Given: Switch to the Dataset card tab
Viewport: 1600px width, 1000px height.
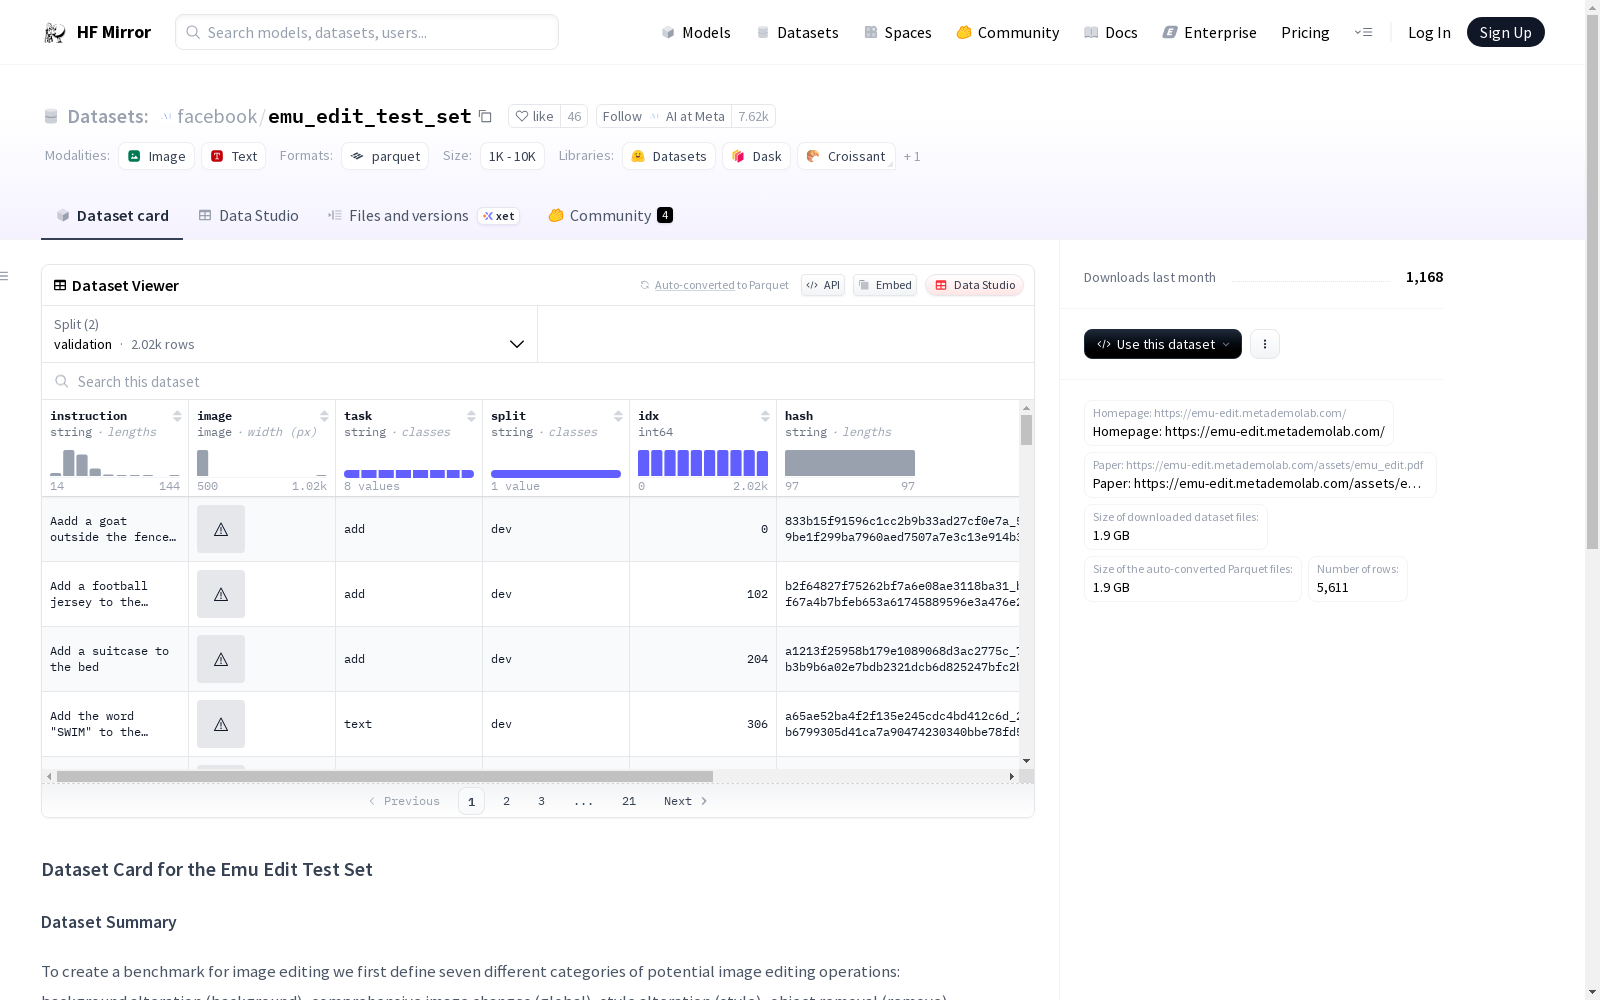Looking at the screenshot, I should point(112,216).
